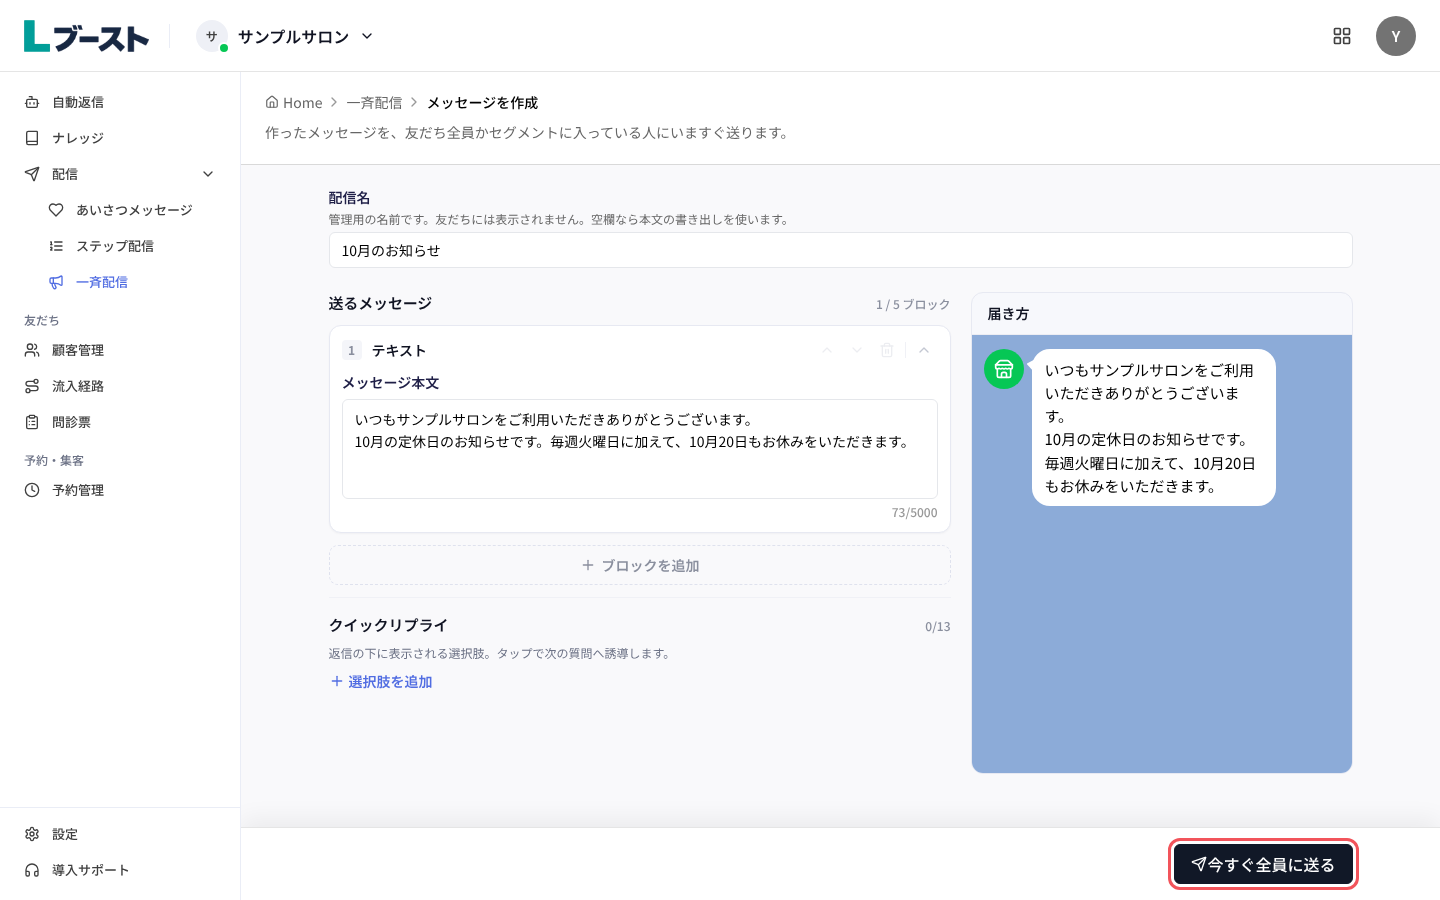
Task: Click the book icon beside ナレッジ
Action: tap(32, 138)
